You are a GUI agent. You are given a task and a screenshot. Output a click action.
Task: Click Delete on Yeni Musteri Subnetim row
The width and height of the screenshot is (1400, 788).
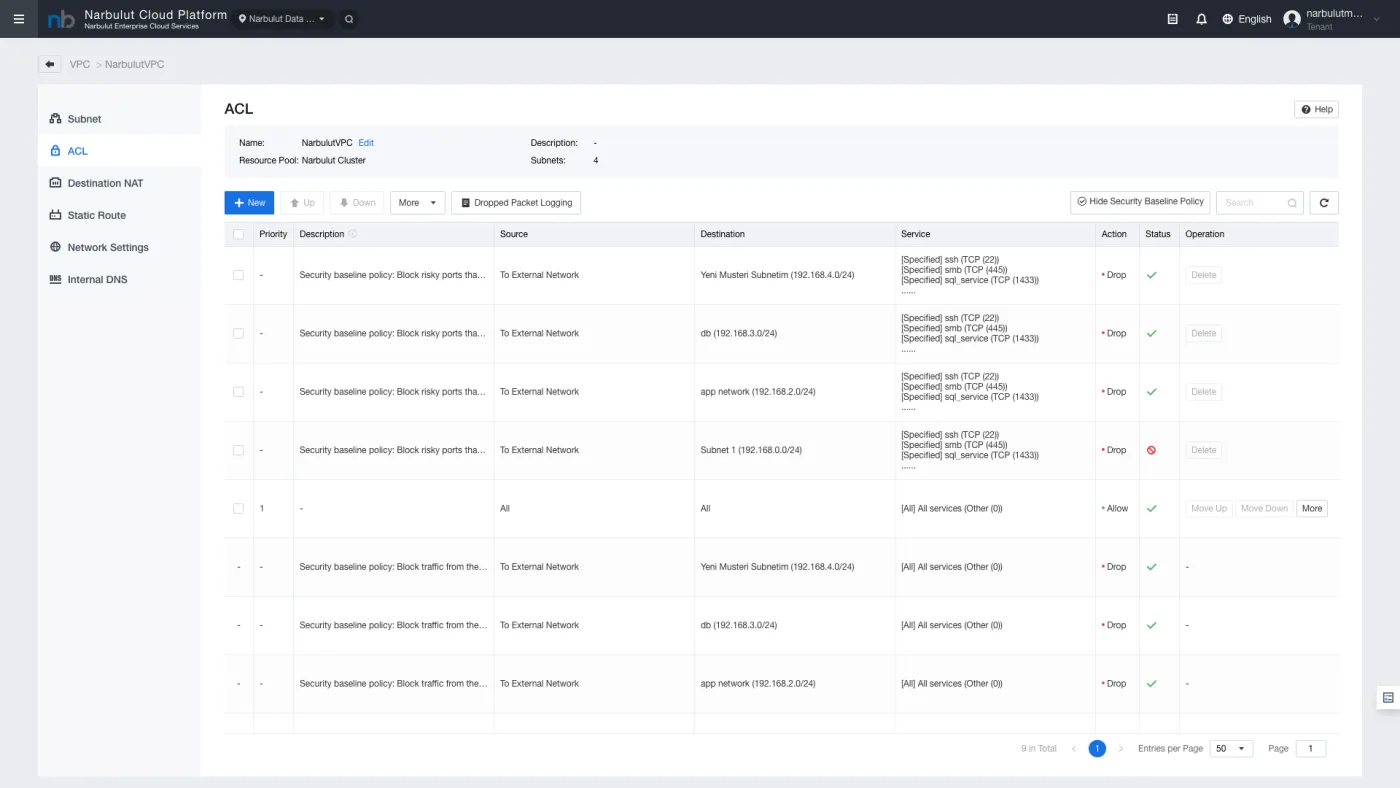1204,275
